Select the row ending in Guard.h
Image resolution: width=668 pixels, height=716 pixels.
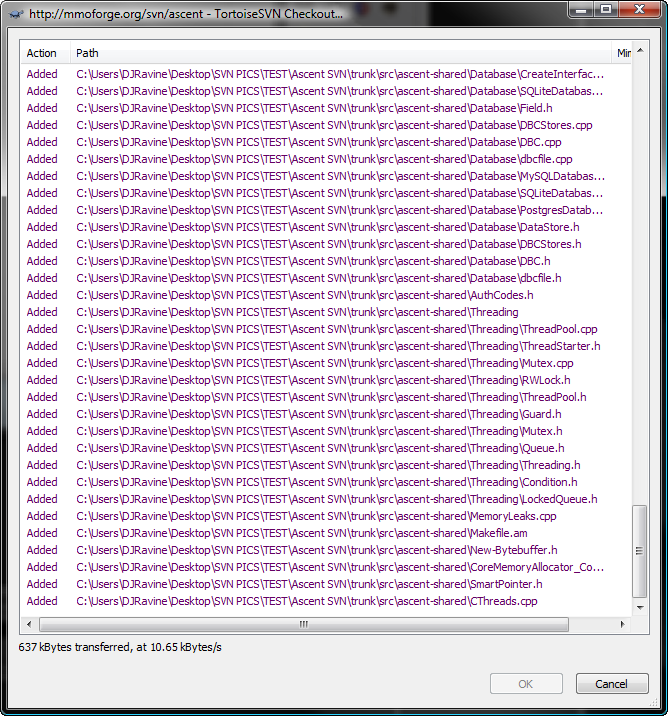click(326, 414)
